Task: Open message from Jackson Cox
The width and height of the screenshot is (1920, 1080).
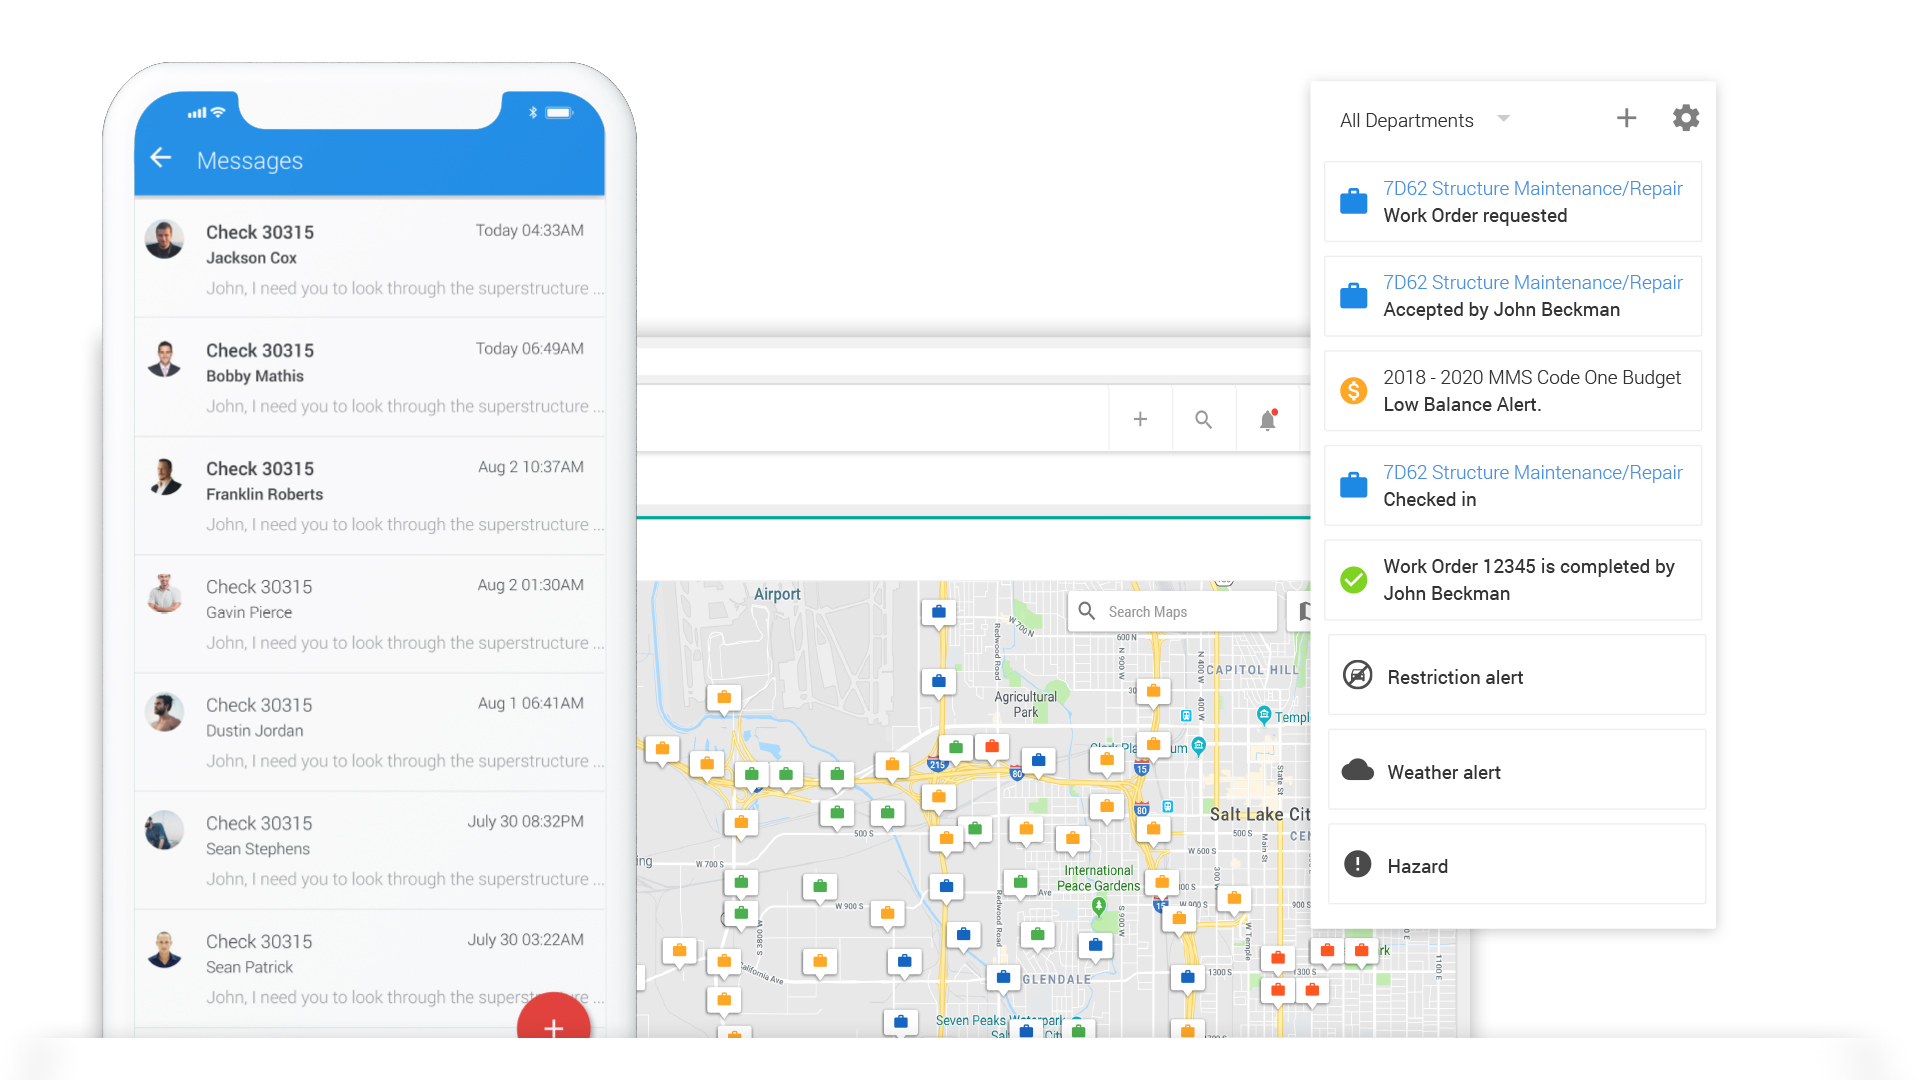Action: coord(369,259)
